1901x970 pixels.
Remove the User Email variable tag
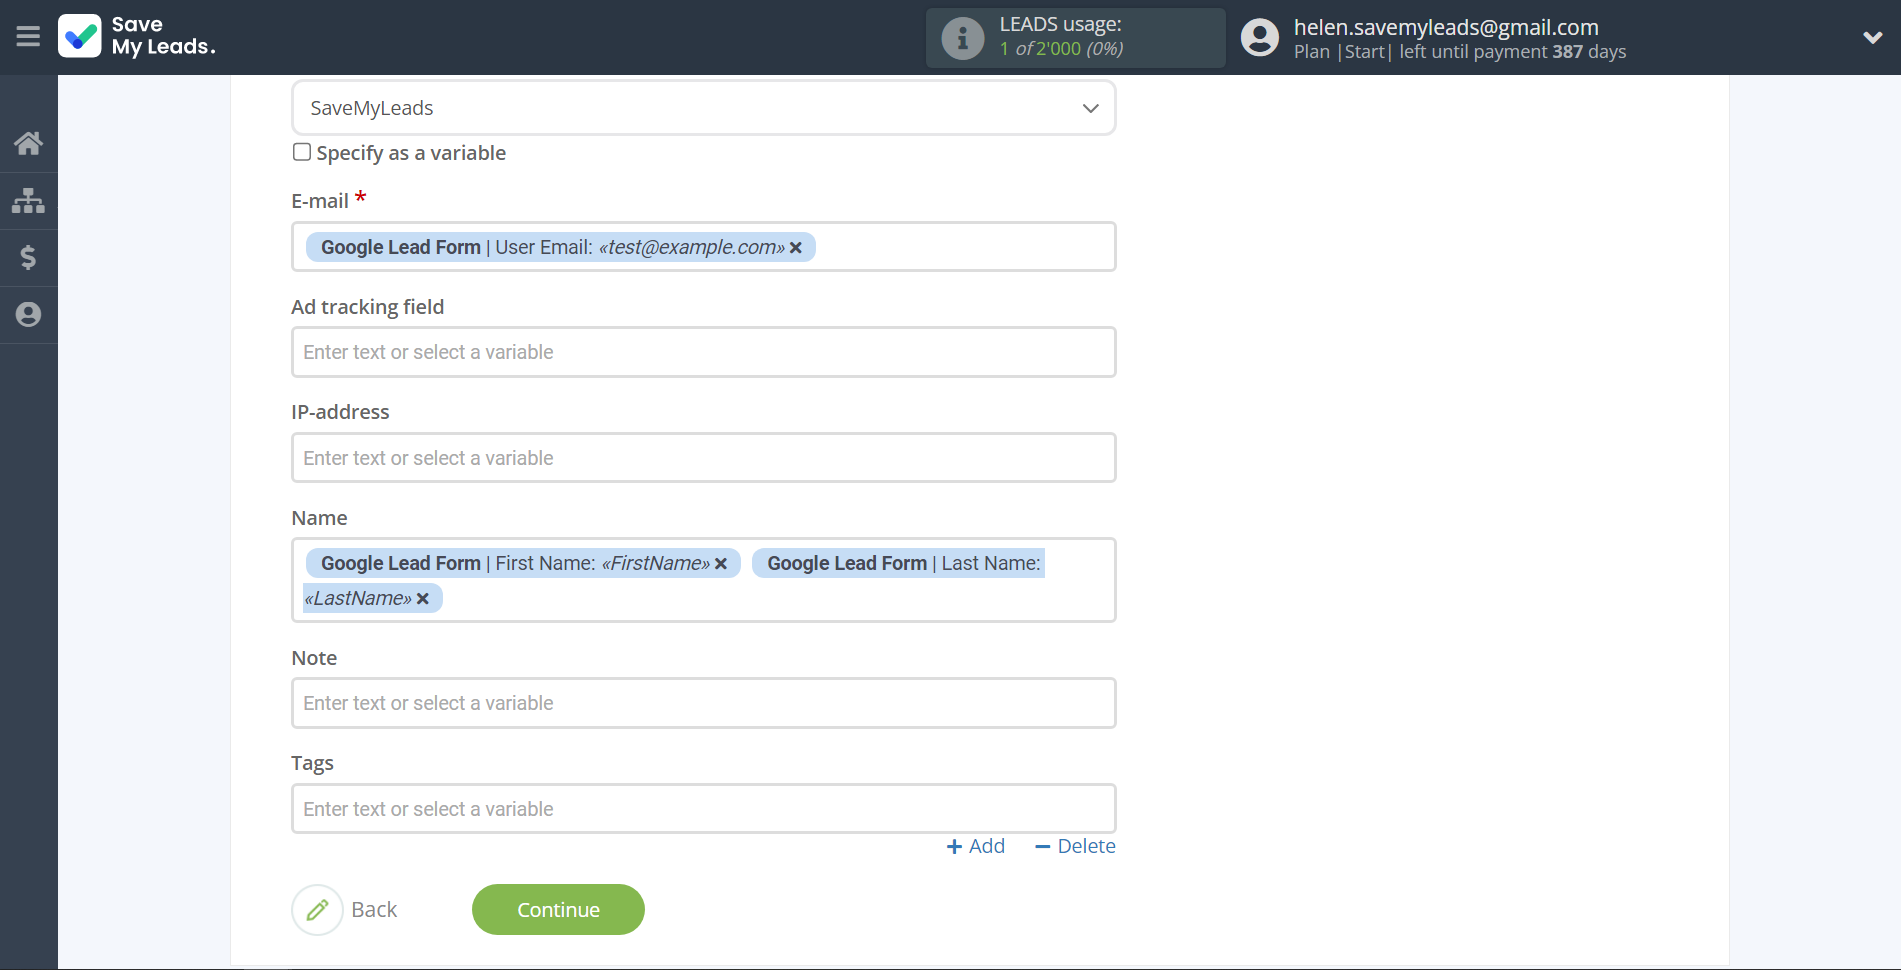coord(796,248)
